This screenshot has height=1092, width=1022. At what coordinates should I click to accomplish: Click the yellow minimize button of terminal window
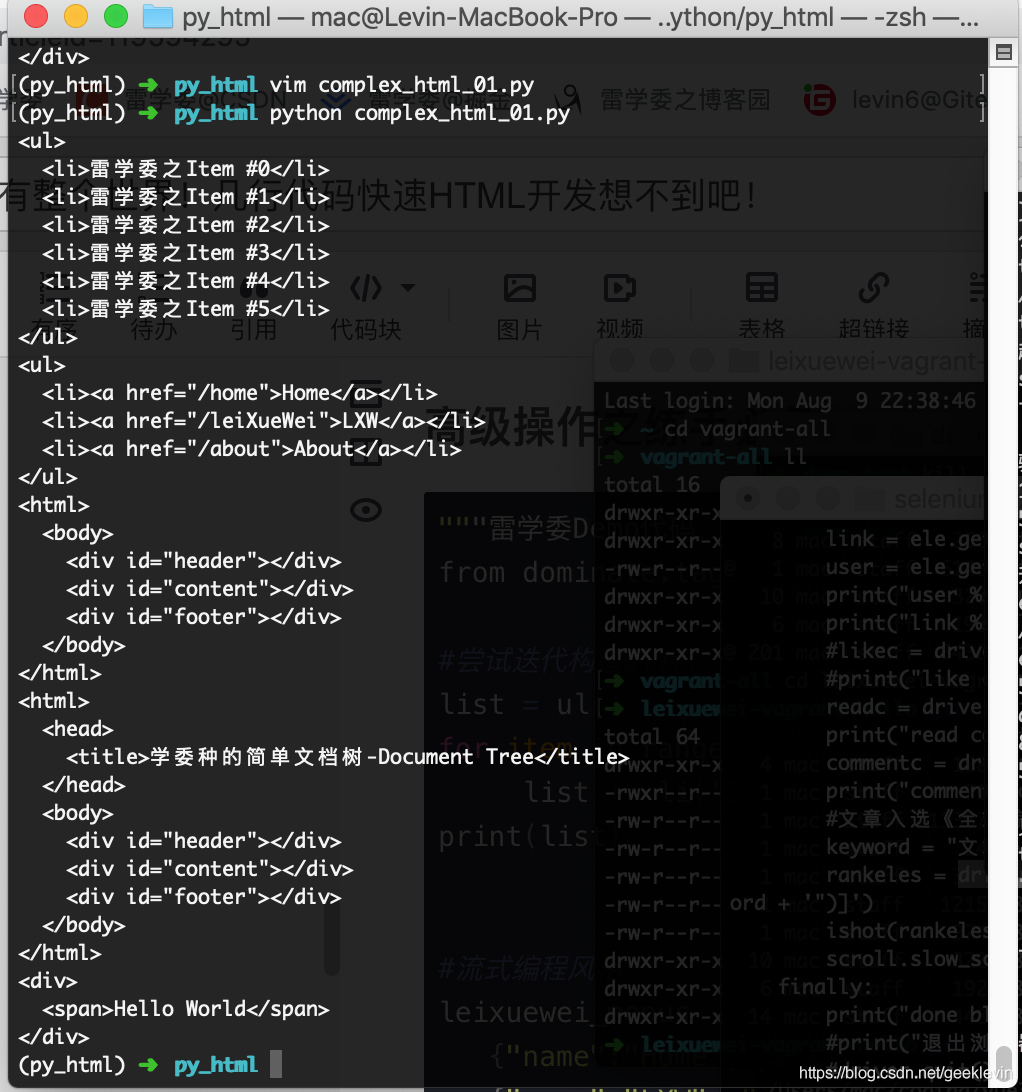tap(76, 15)
